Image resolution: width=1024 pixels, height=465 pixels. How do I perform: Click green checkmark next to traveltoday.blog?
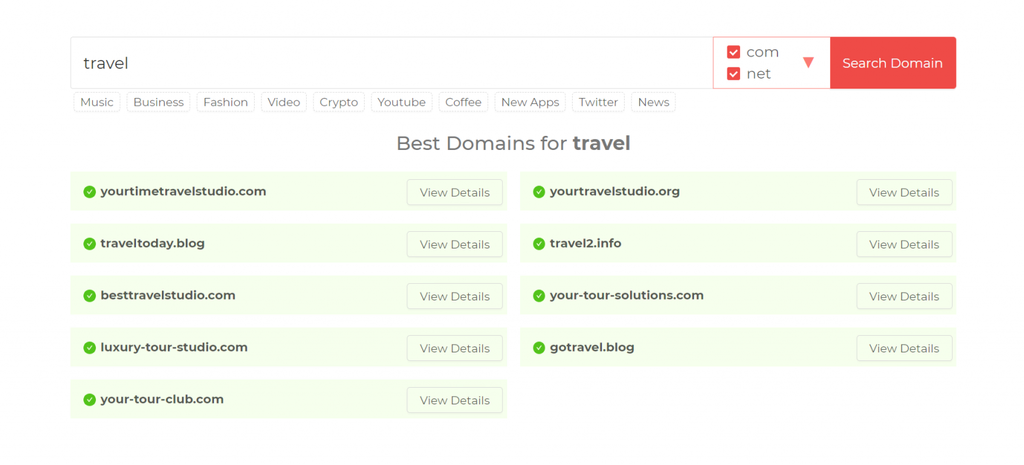pyautogui.click(x=89, y=244)
